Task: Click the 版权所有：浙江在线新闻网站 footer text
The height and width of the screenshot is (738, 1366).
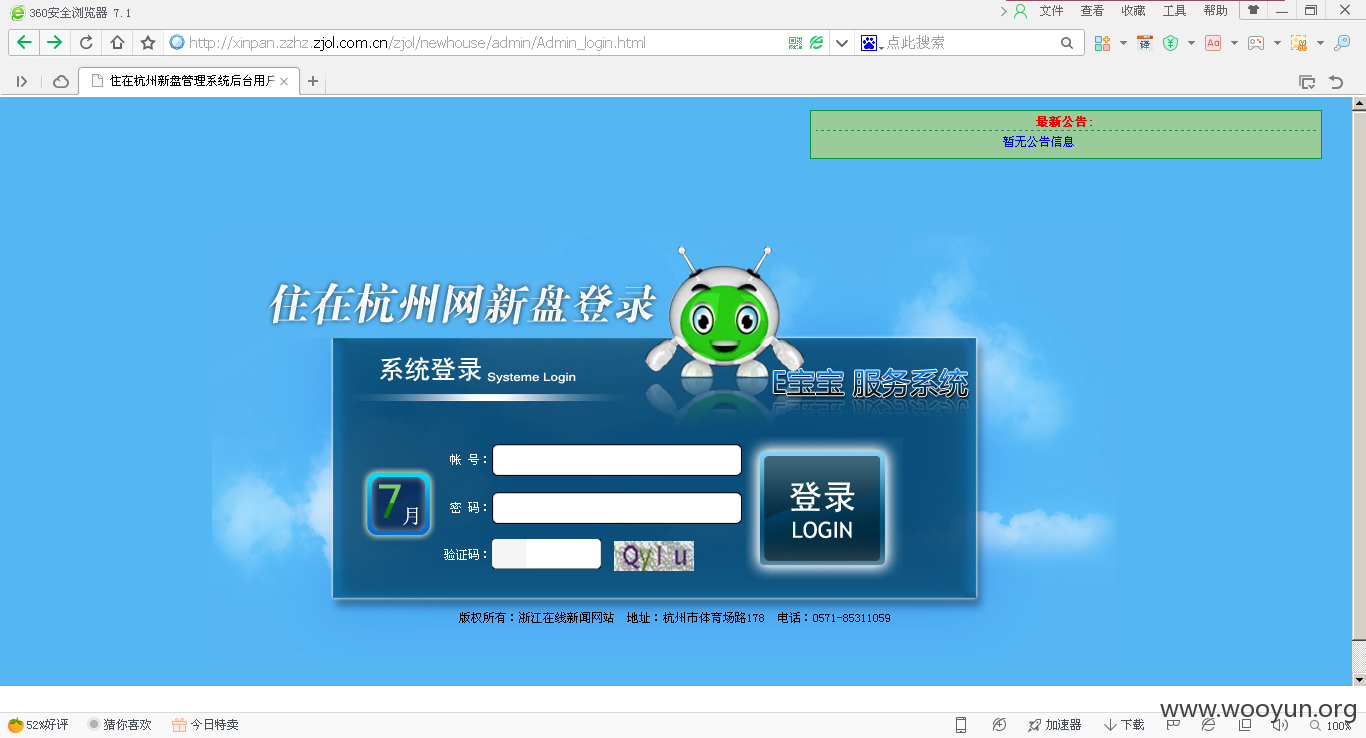Action: coord(536,618)
